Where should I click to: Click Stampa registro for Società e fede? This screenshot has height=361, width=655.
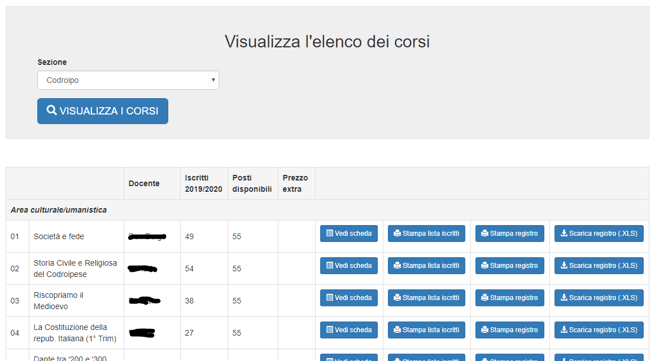pos(510,234)
